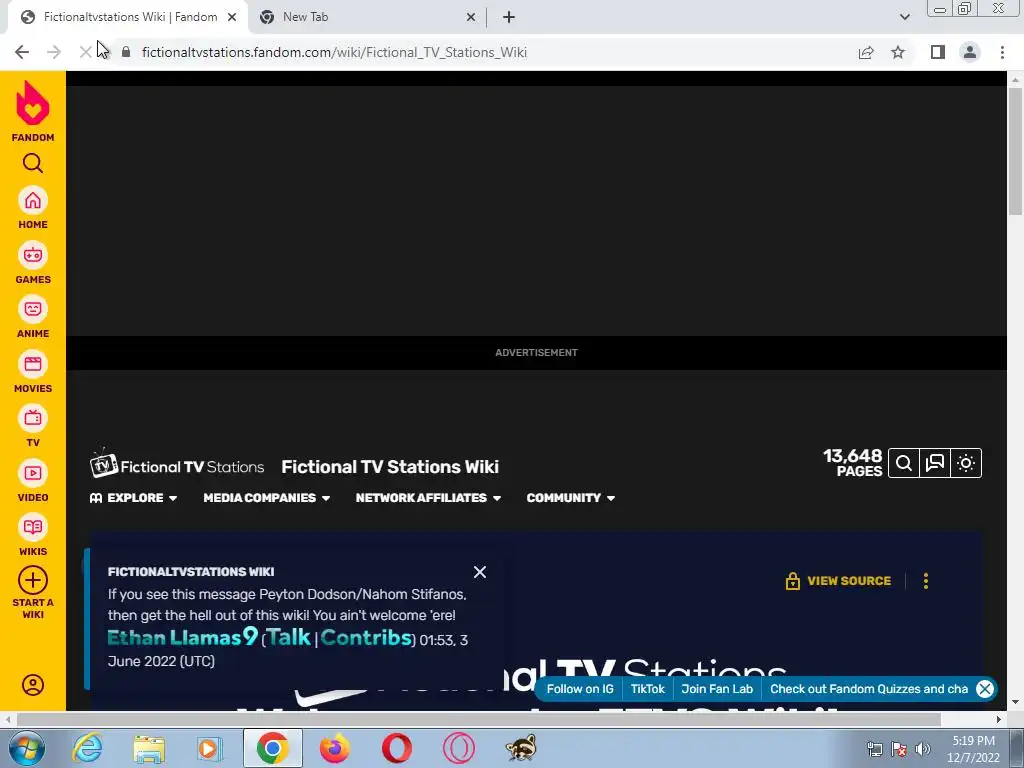Open Fandom logo home
Viewport: 1024px width, 768px height.
(33, 111)
